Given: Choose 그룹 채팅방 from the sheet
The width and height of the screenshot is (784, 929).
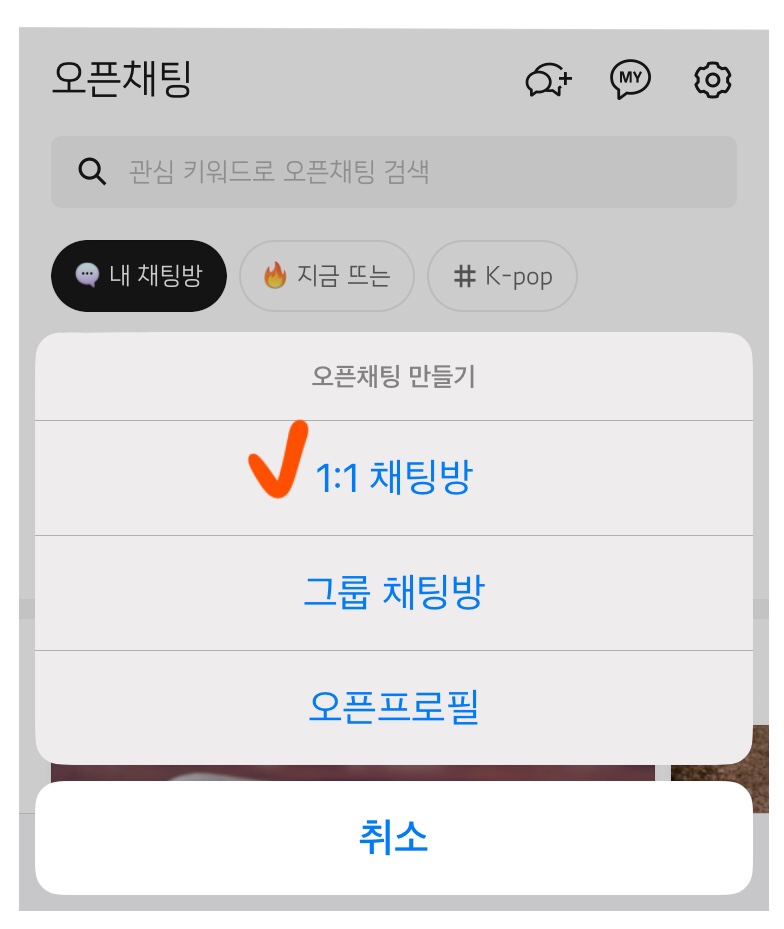Looking at the screenshot, I should click(x=393, y=593).
